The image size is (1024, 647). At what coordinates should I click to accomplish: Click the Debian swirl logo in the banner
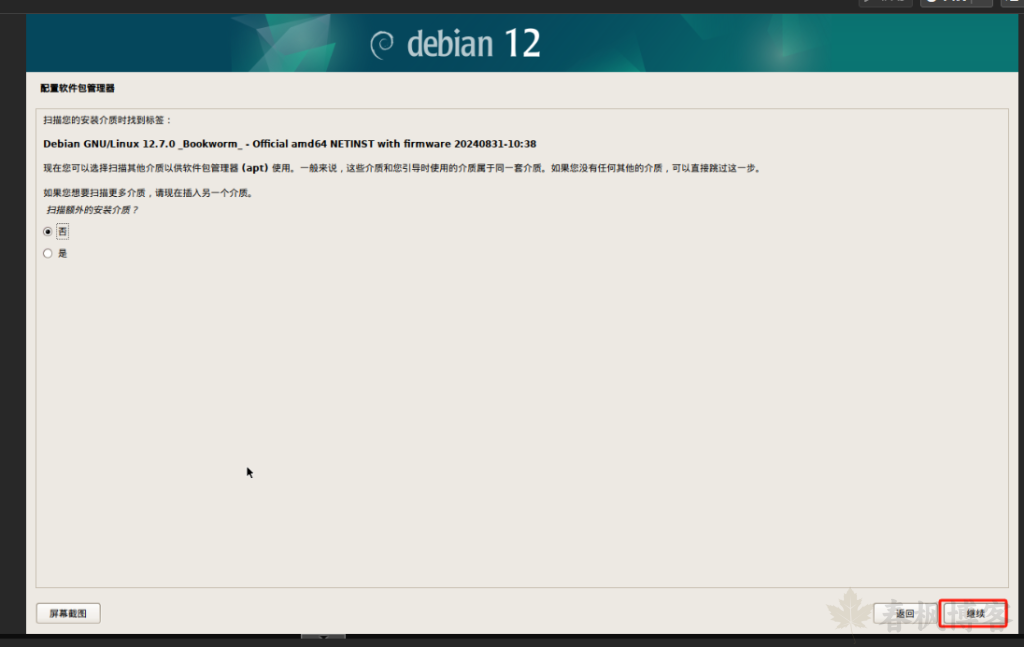tap(383, 42)
